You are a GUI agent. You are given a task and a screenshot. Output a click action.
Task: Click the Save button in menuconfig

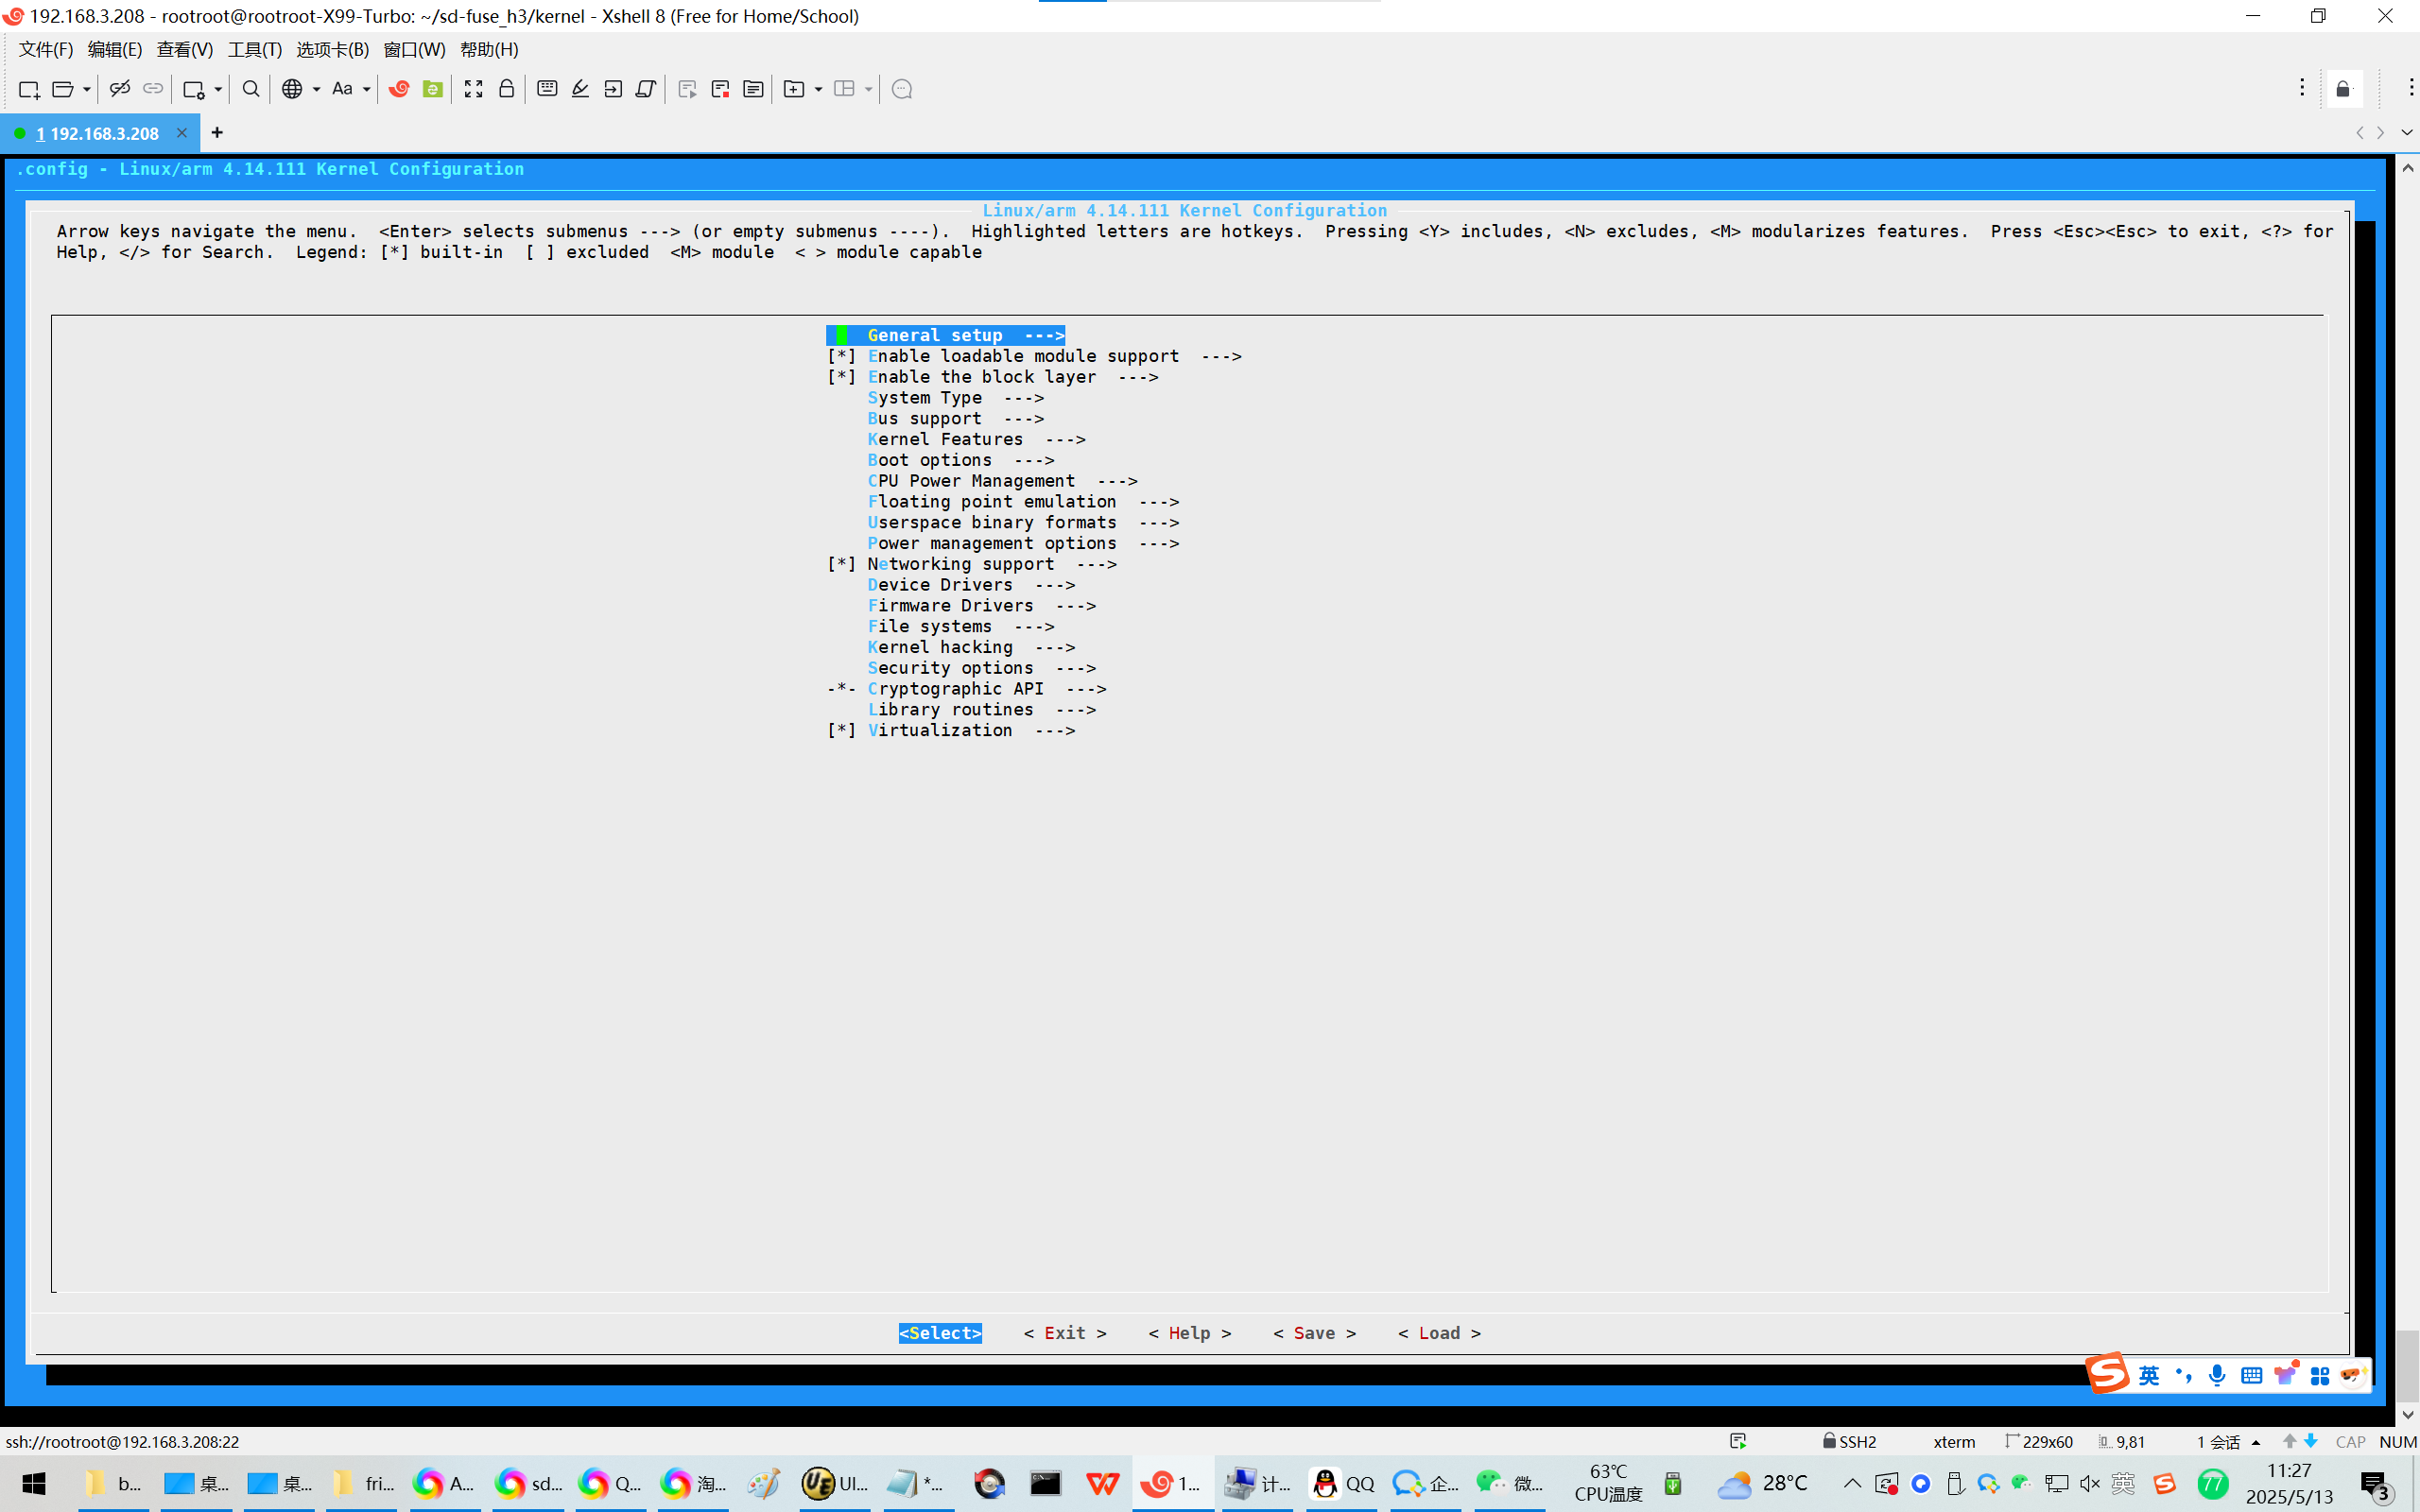1314,1333
